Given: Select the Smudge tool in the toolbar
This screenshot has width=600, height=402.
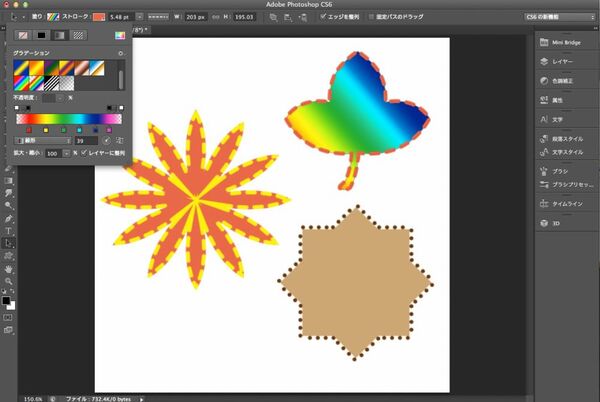Looking at the screenshot, I should (8, 193).
